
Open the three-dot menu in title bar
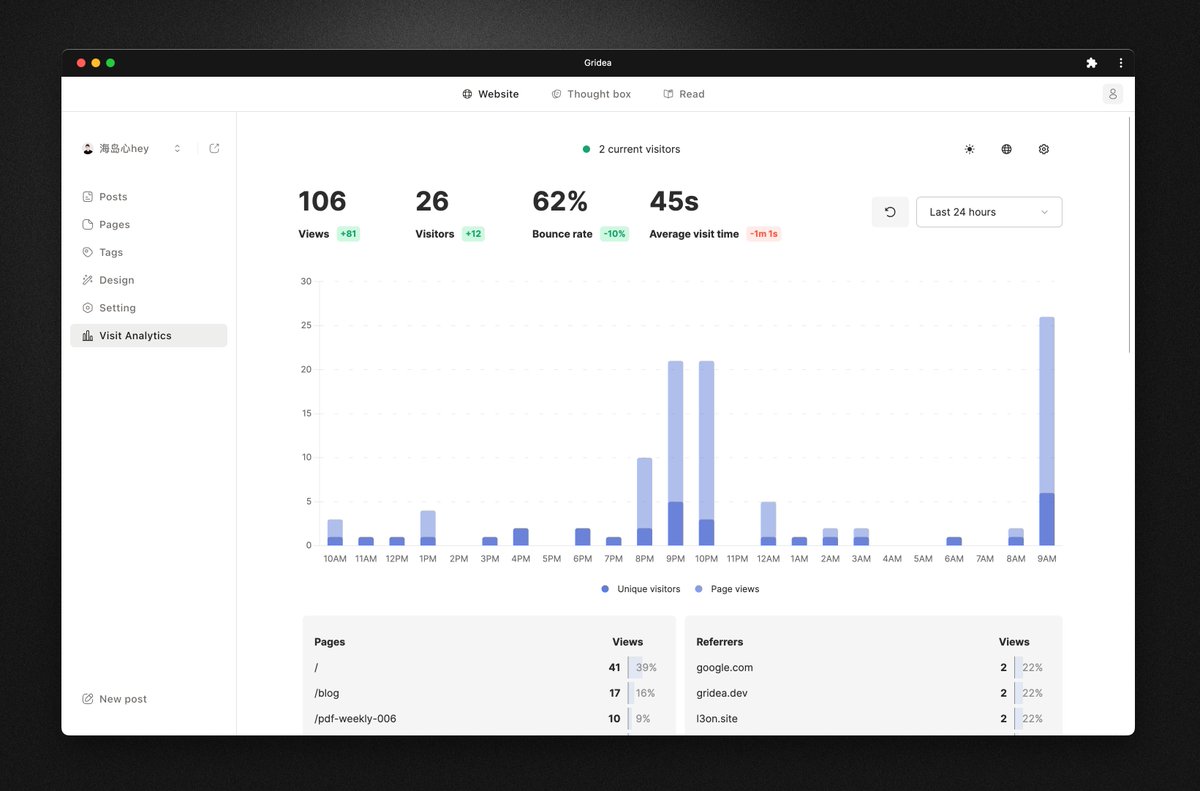click(1120, 63)
